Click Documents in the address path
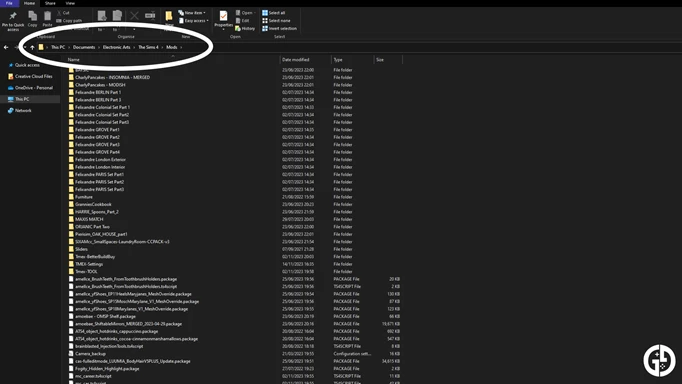Screen dimensions: 682x384 (x=84, y=47)
